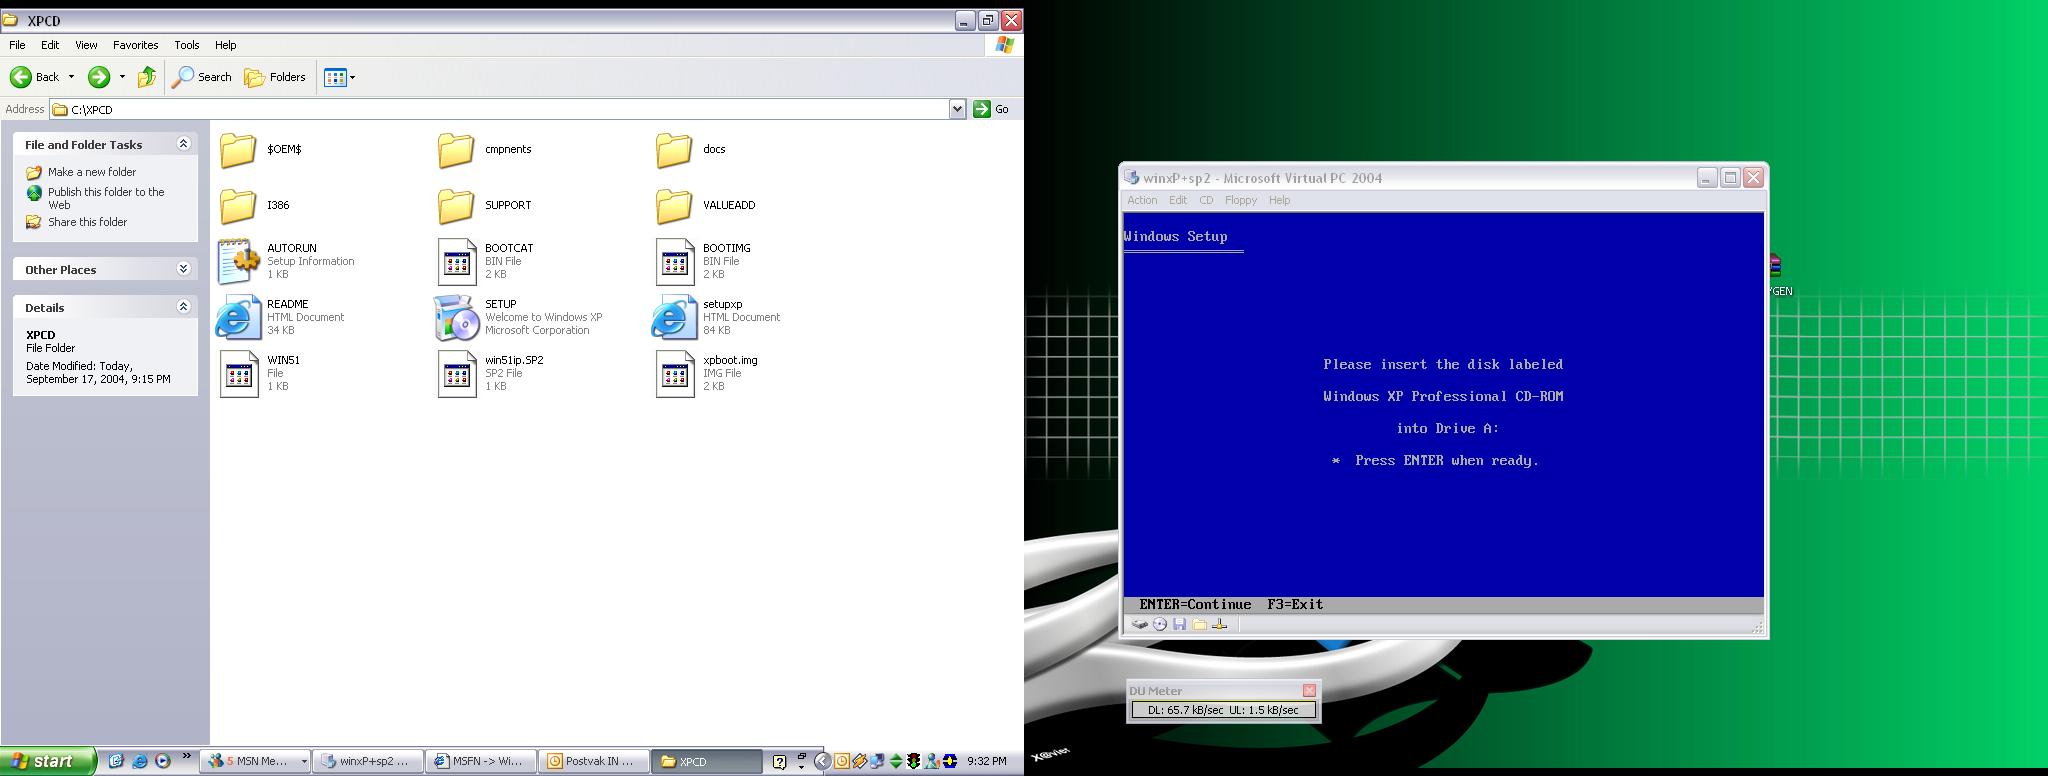Select the BOOTIMG BIN file icon
This screenshot has width=2048, height=776.
pos(674,261)
